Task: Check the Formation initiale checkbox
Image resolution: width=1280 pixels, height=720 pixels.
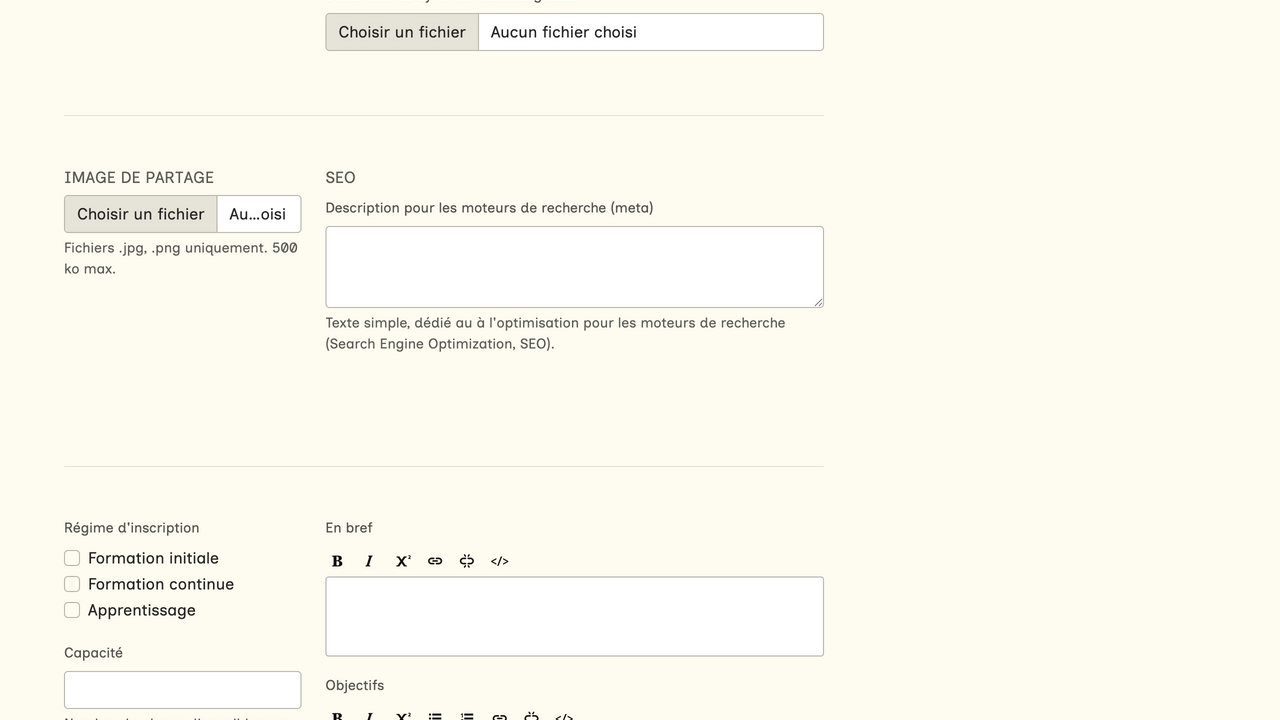Action: click(72, 558)
